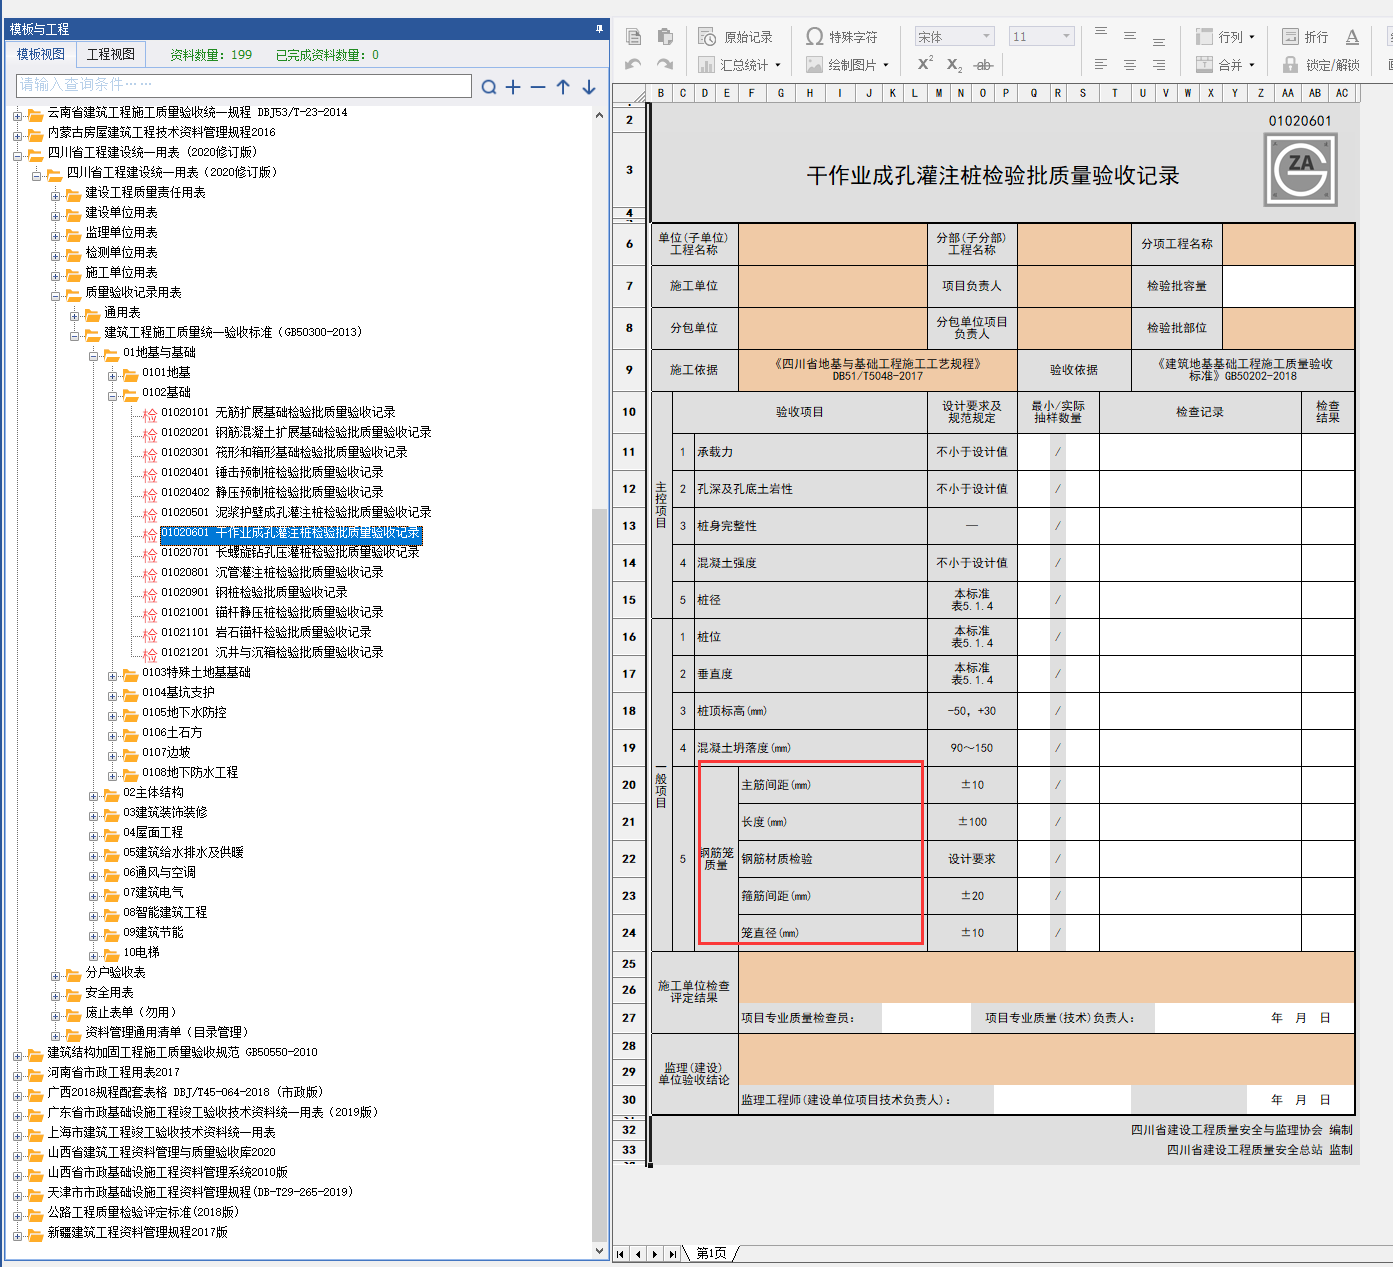Click the down arrow icon beside search
1393x1267 pixels.
click(x=589, y=87)
